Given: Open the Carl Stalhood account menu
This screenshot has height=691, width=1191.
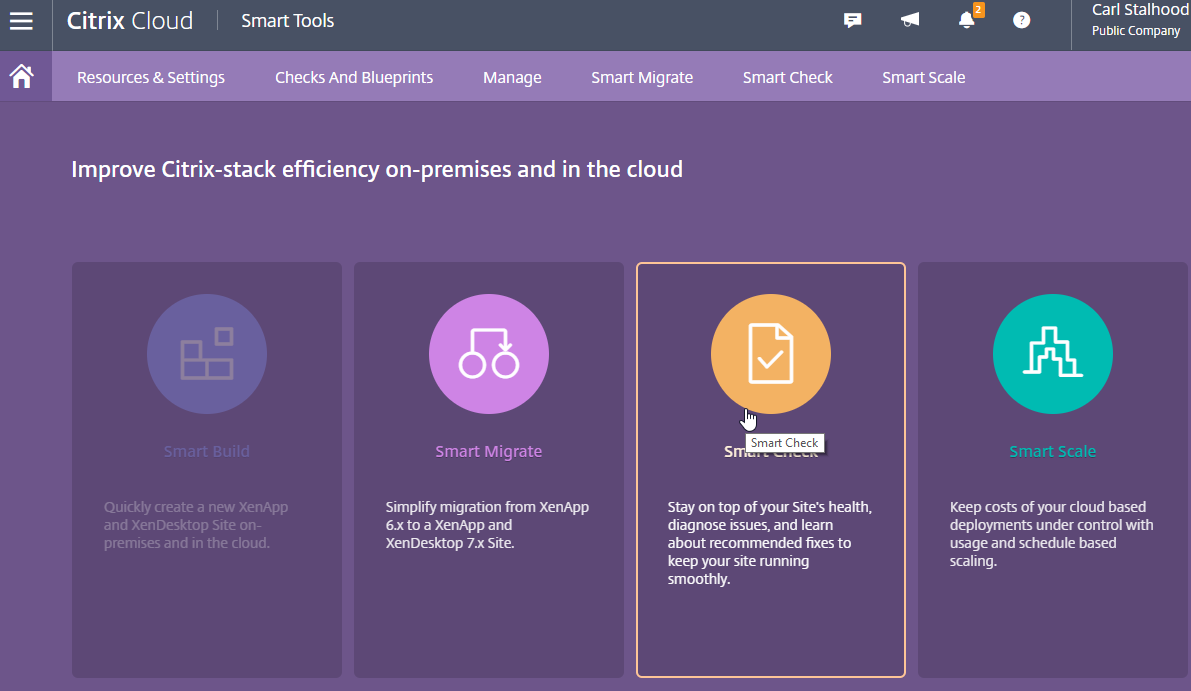Looking at the screenshot, I should point(1139,20).
